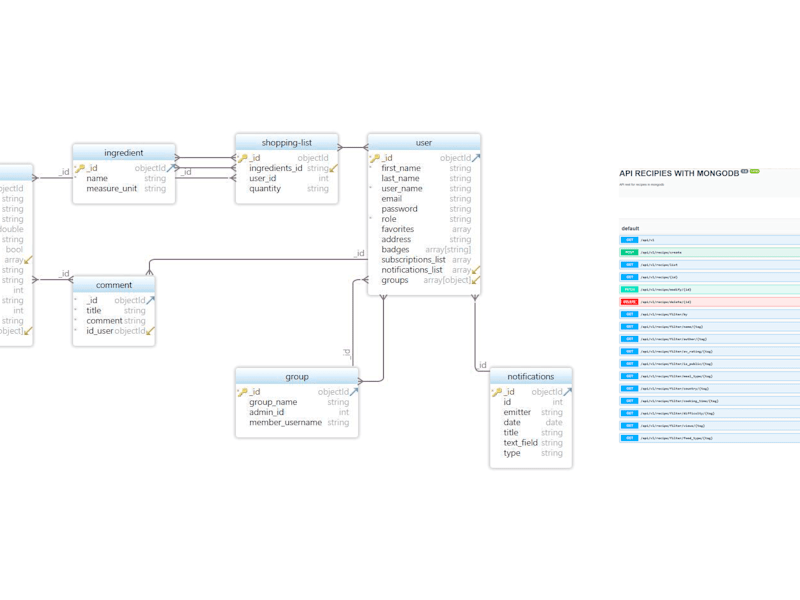
Task: Click the API RECIPIES WITH MONGODB title
Action: (679, 173)
